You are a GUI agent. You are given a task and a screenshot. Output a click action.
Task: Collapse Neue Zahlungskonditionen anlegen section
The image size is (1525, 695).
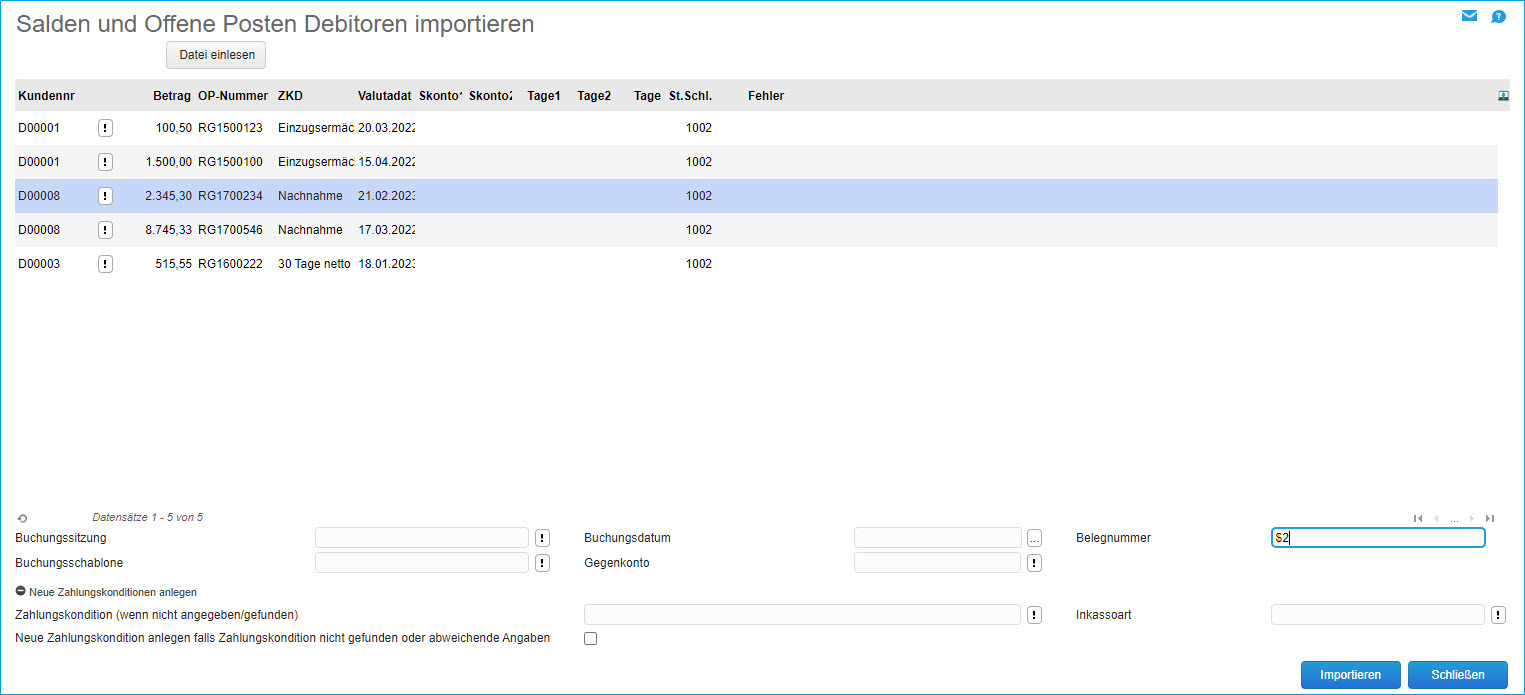pos(21,592)
